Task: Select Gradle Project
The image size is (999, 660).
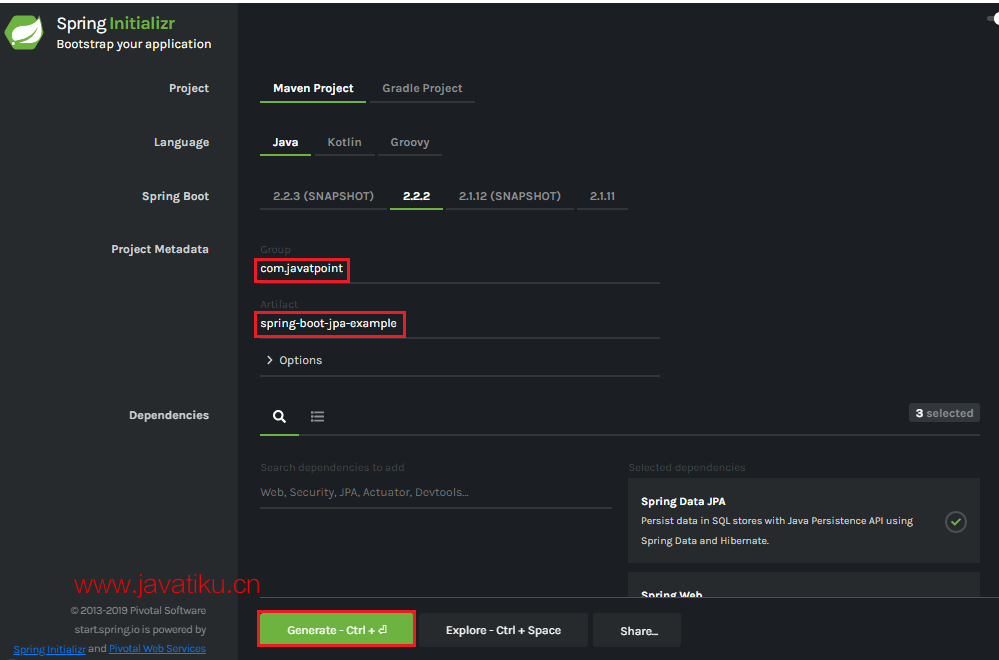Action: pyautogui.click(x=422, y=89)
